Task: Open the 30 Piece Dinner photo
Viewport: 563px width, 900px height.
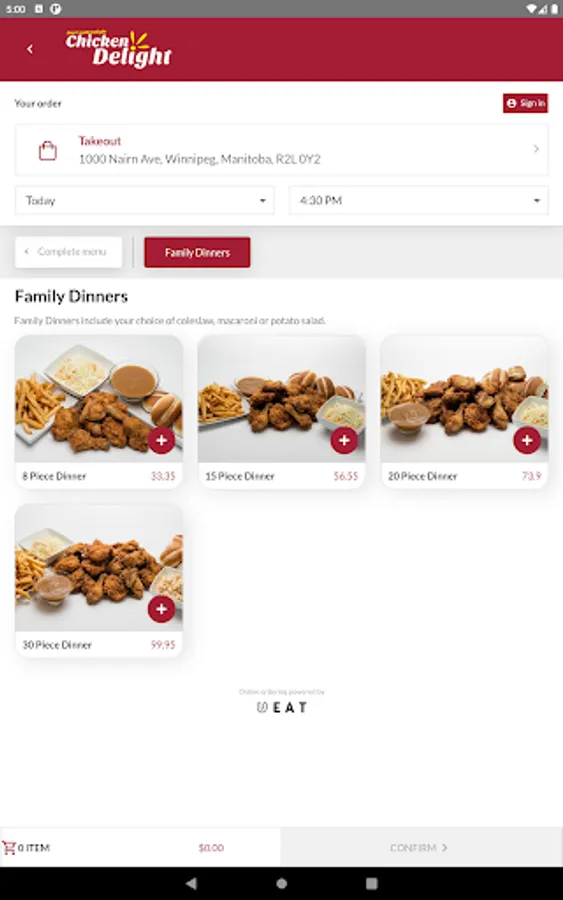Action: [99, 567]
